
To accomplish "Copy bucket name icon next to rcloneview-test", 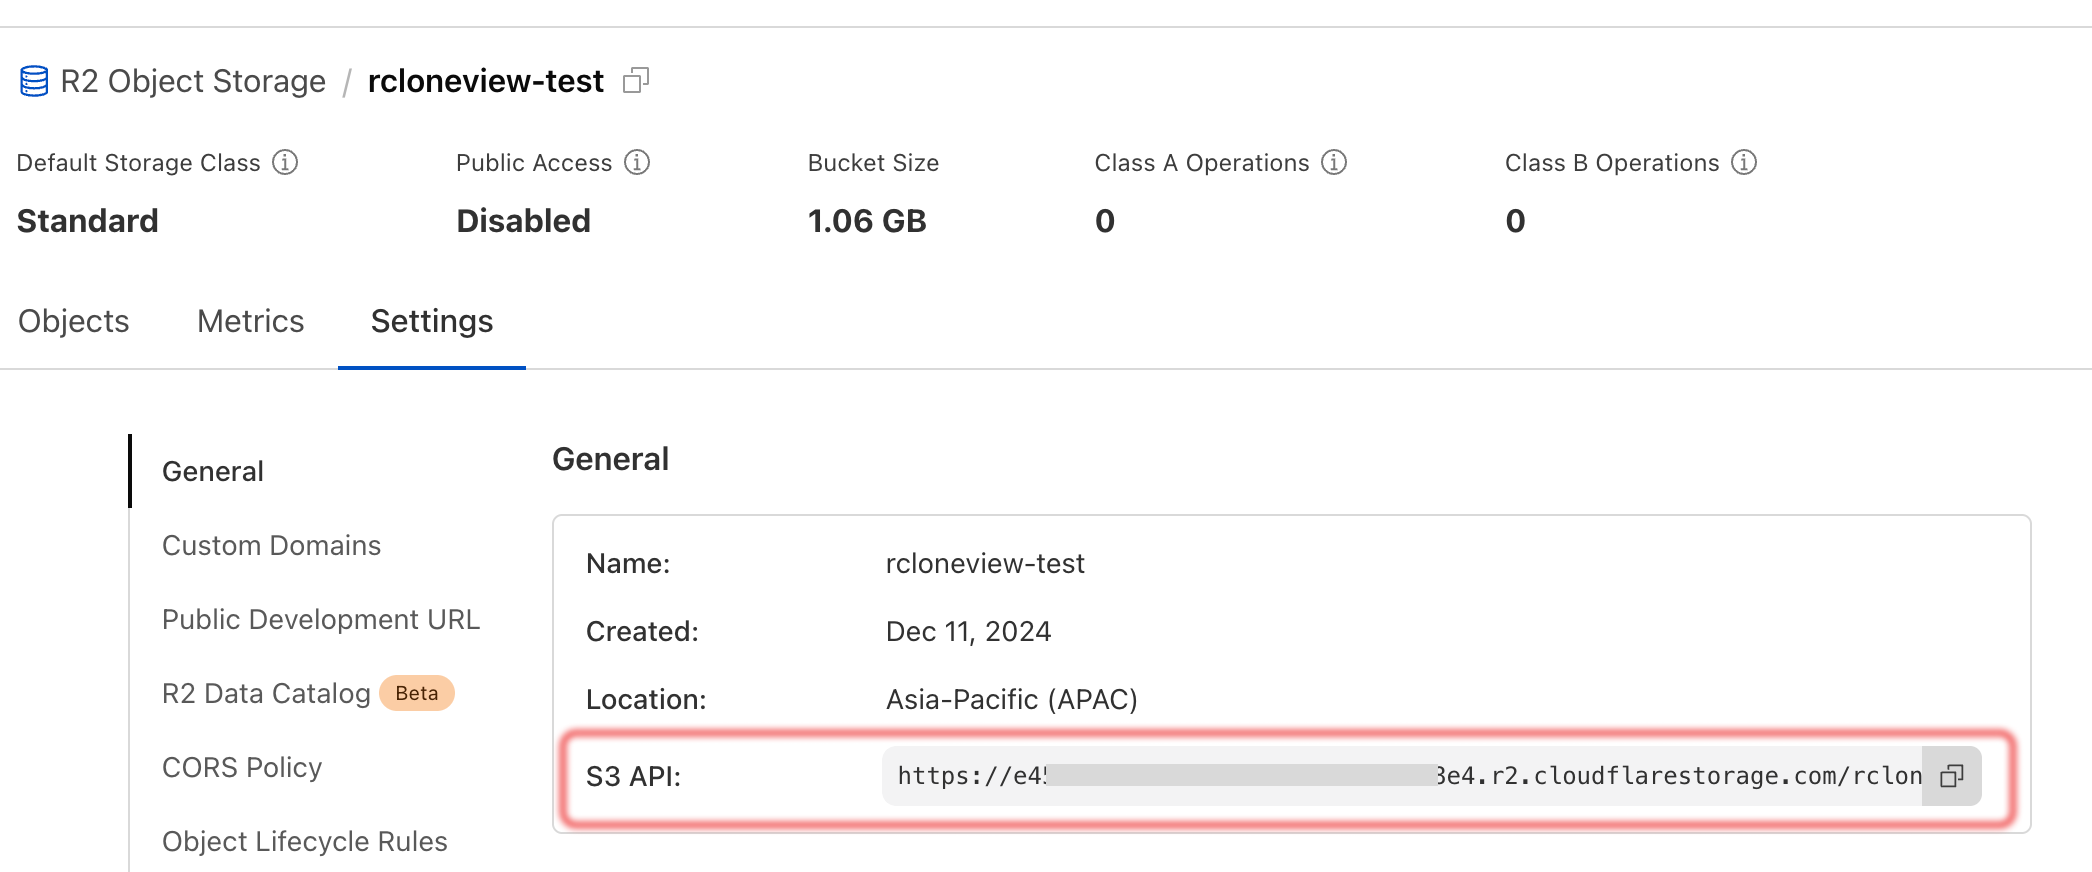I will pyautogui.click(x=636, y=80).
